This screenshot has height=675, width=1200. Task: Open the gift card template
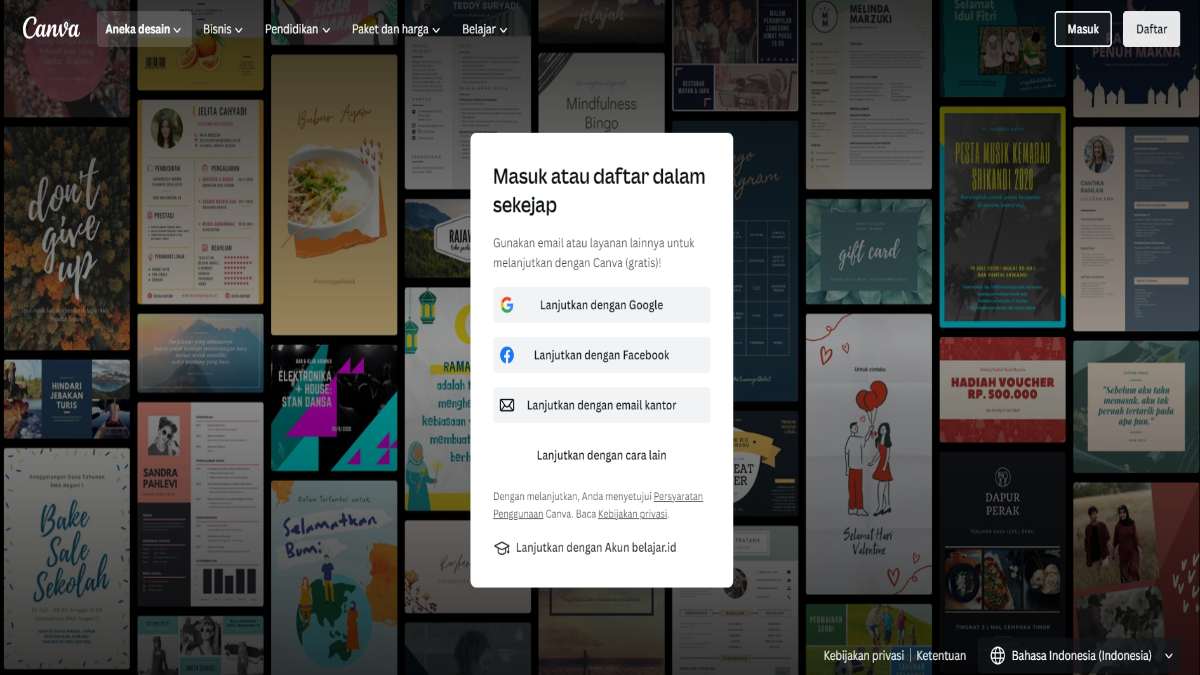tap(868, 251)
